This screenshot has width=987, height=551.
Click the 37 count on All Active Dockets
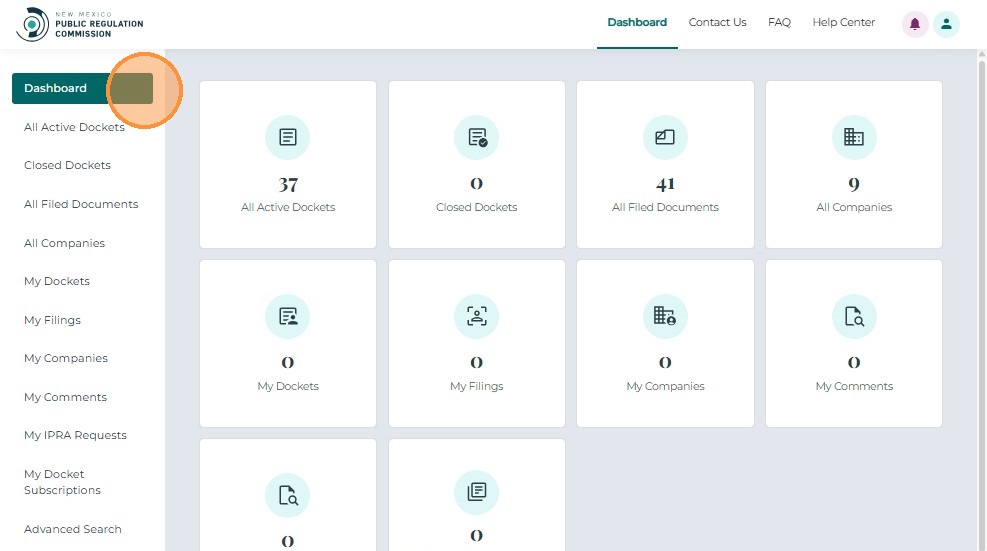[288, 185]
